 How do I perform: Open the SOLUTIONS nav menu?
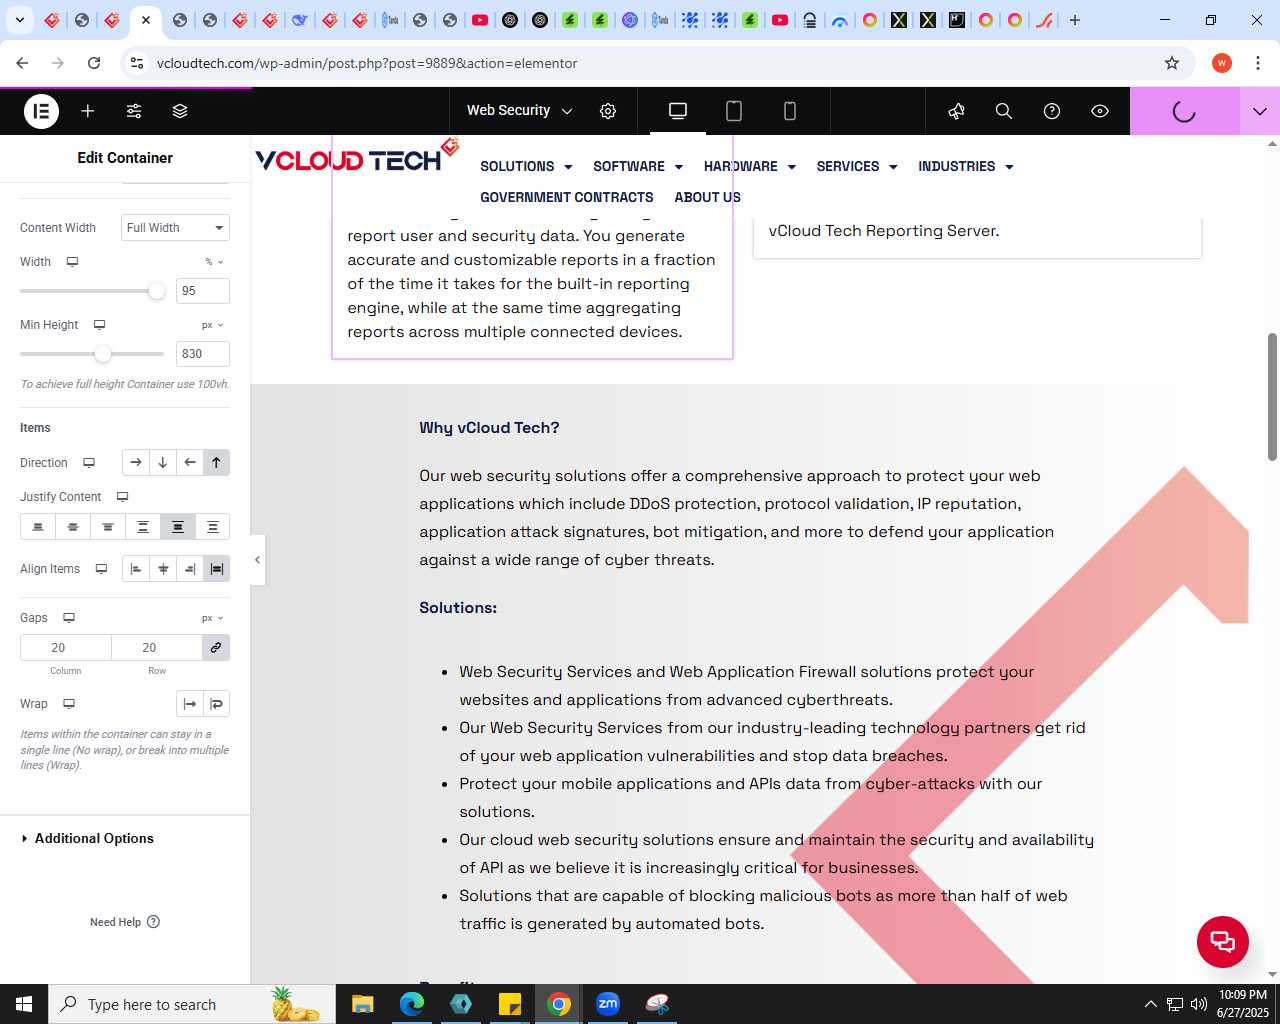(526, 167)
